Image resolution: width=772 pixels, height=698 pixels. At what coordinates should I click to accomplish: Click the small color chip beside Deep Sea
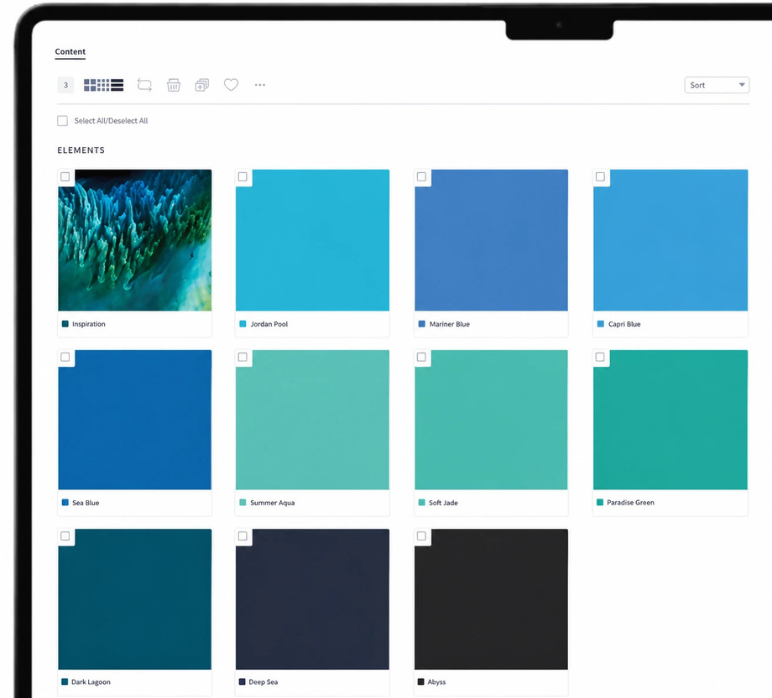pyautogui.click(x=242, y=682)
